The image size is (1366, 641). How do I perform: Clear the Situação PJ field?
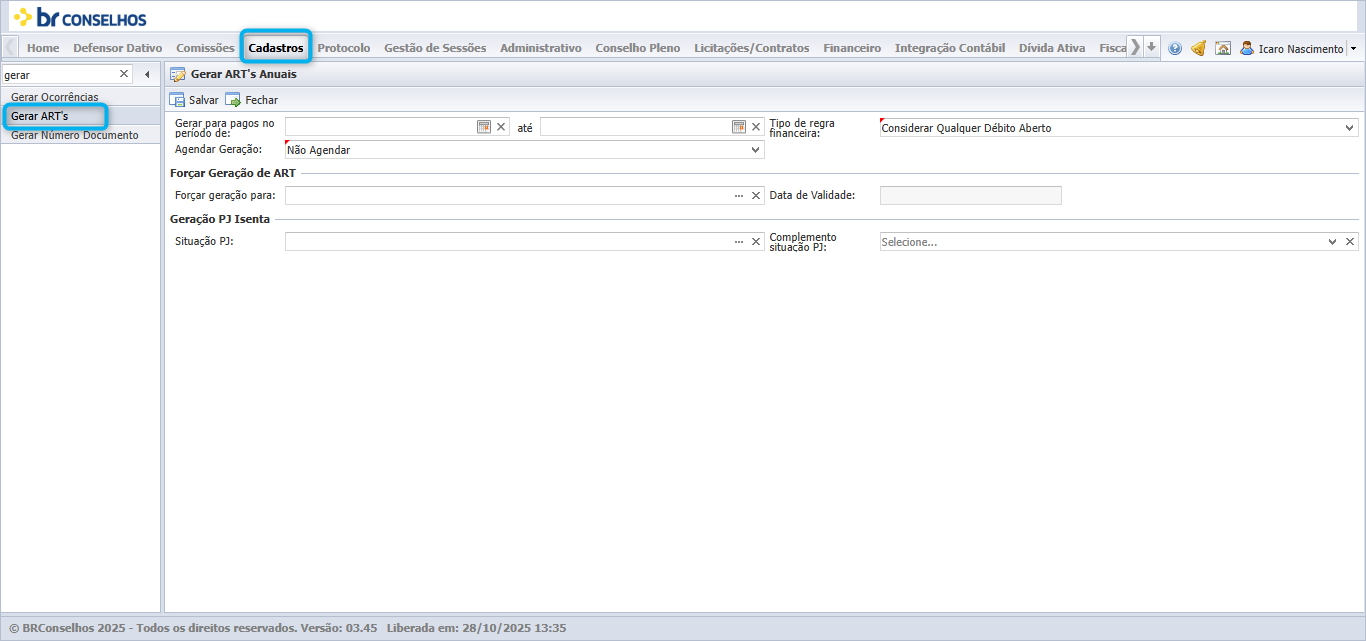756,242
